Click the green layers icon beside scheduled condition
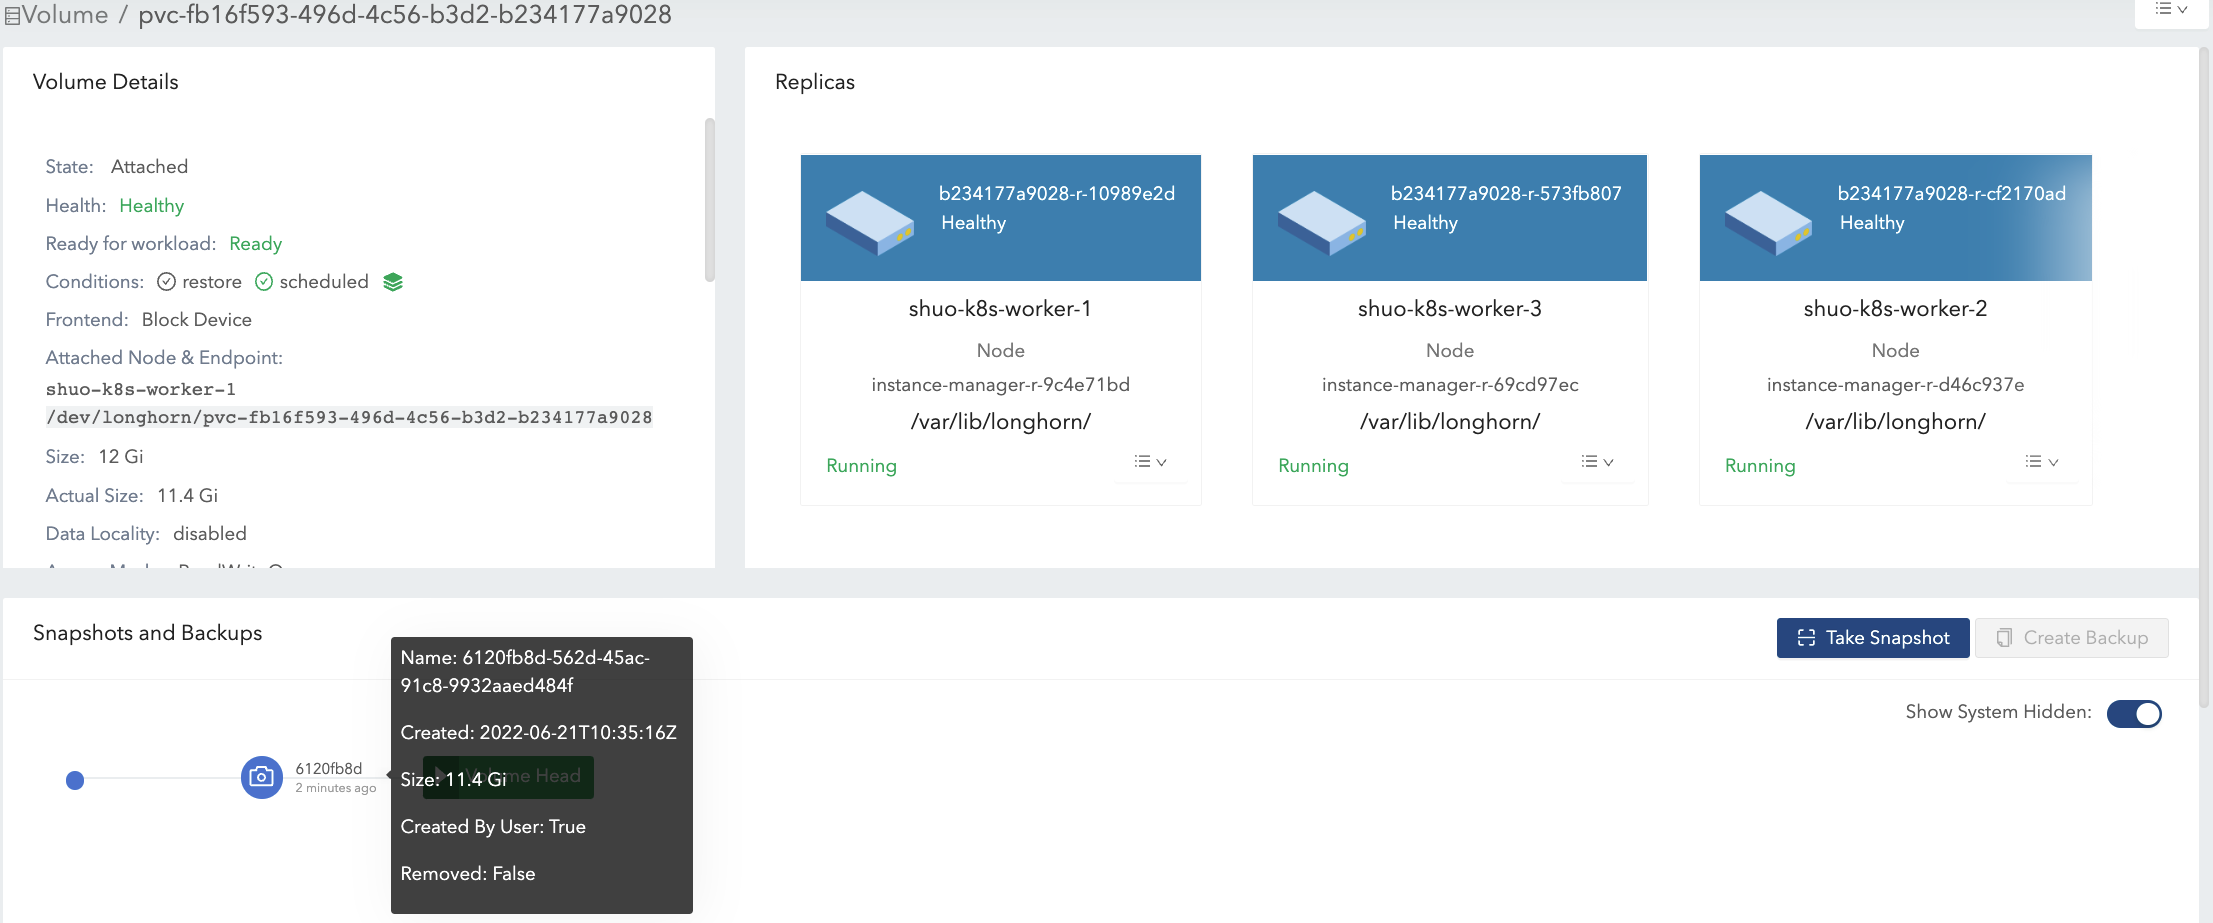 393,282
